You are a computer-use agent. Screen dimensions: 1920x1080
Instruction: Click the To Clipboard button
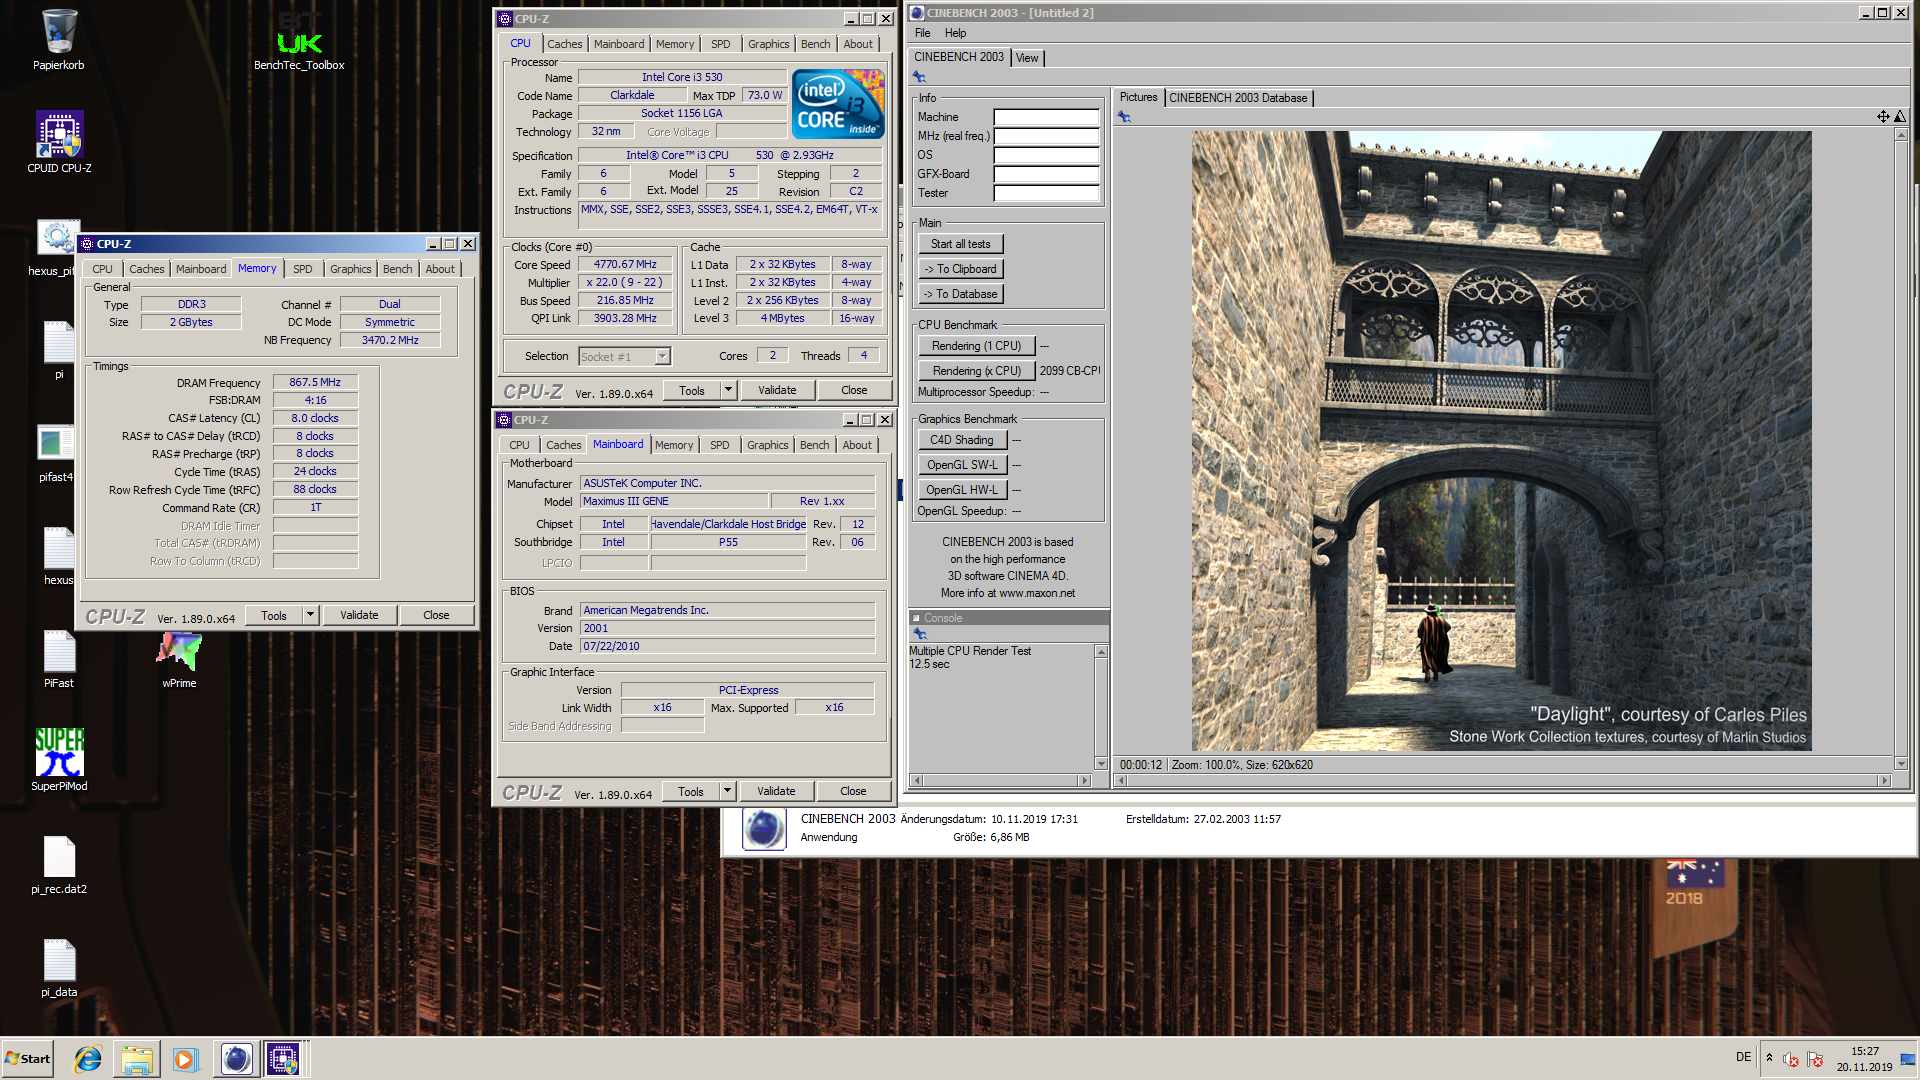click(x=960, y=269)
